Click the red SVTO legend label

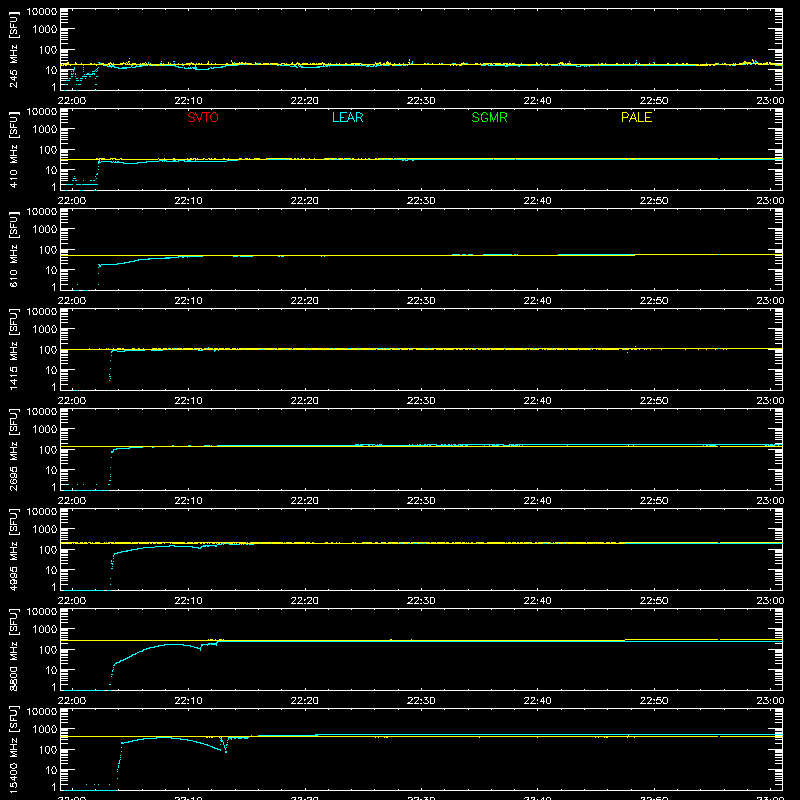(203, 117)
